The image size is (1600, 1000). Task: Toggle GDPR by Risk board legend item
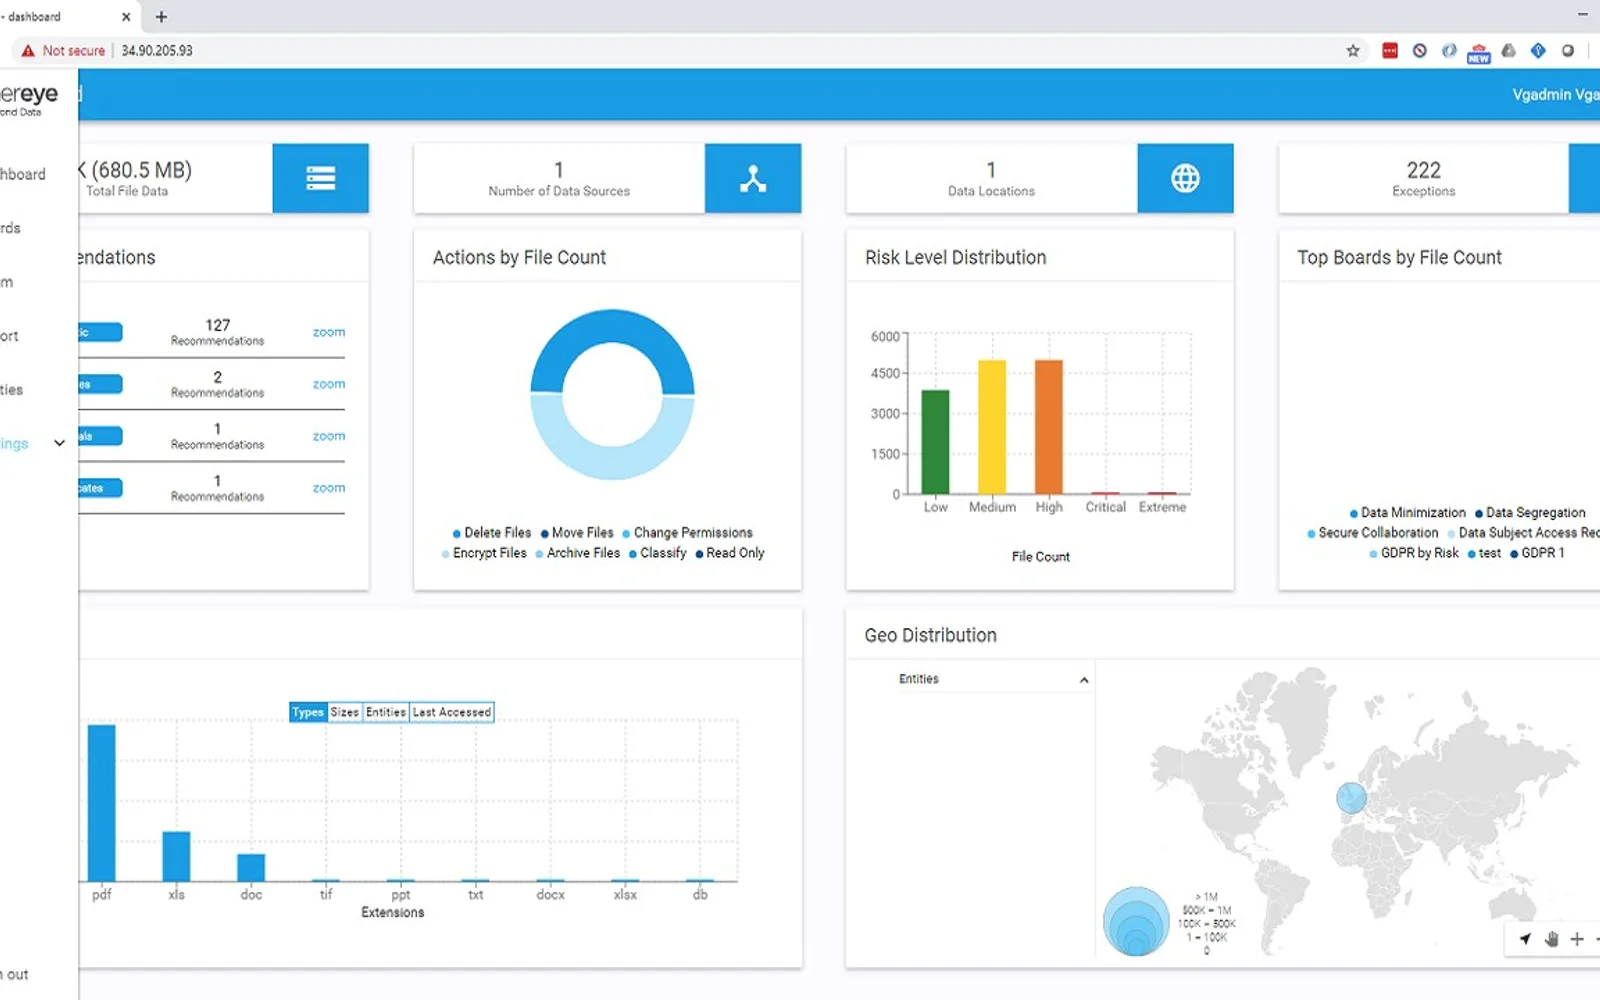click(1414, 553)
